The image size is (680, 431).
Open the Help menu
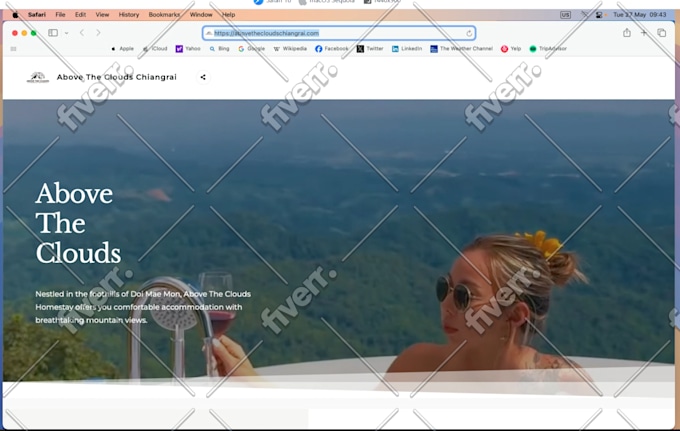coord(229,15)
